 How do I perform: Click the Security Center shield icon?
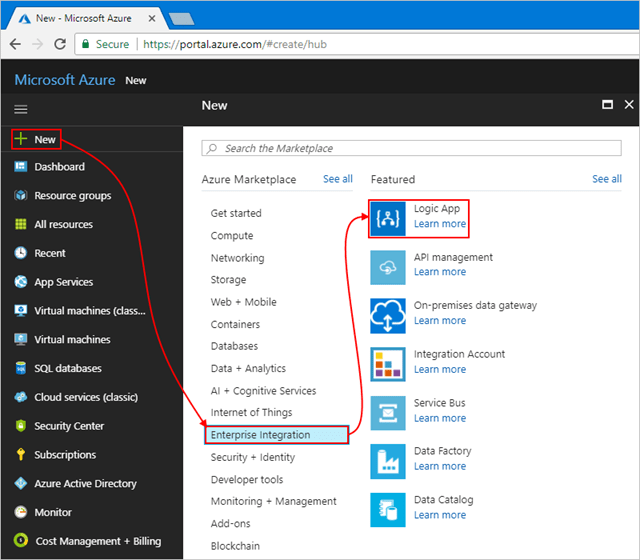coord(20,426)
